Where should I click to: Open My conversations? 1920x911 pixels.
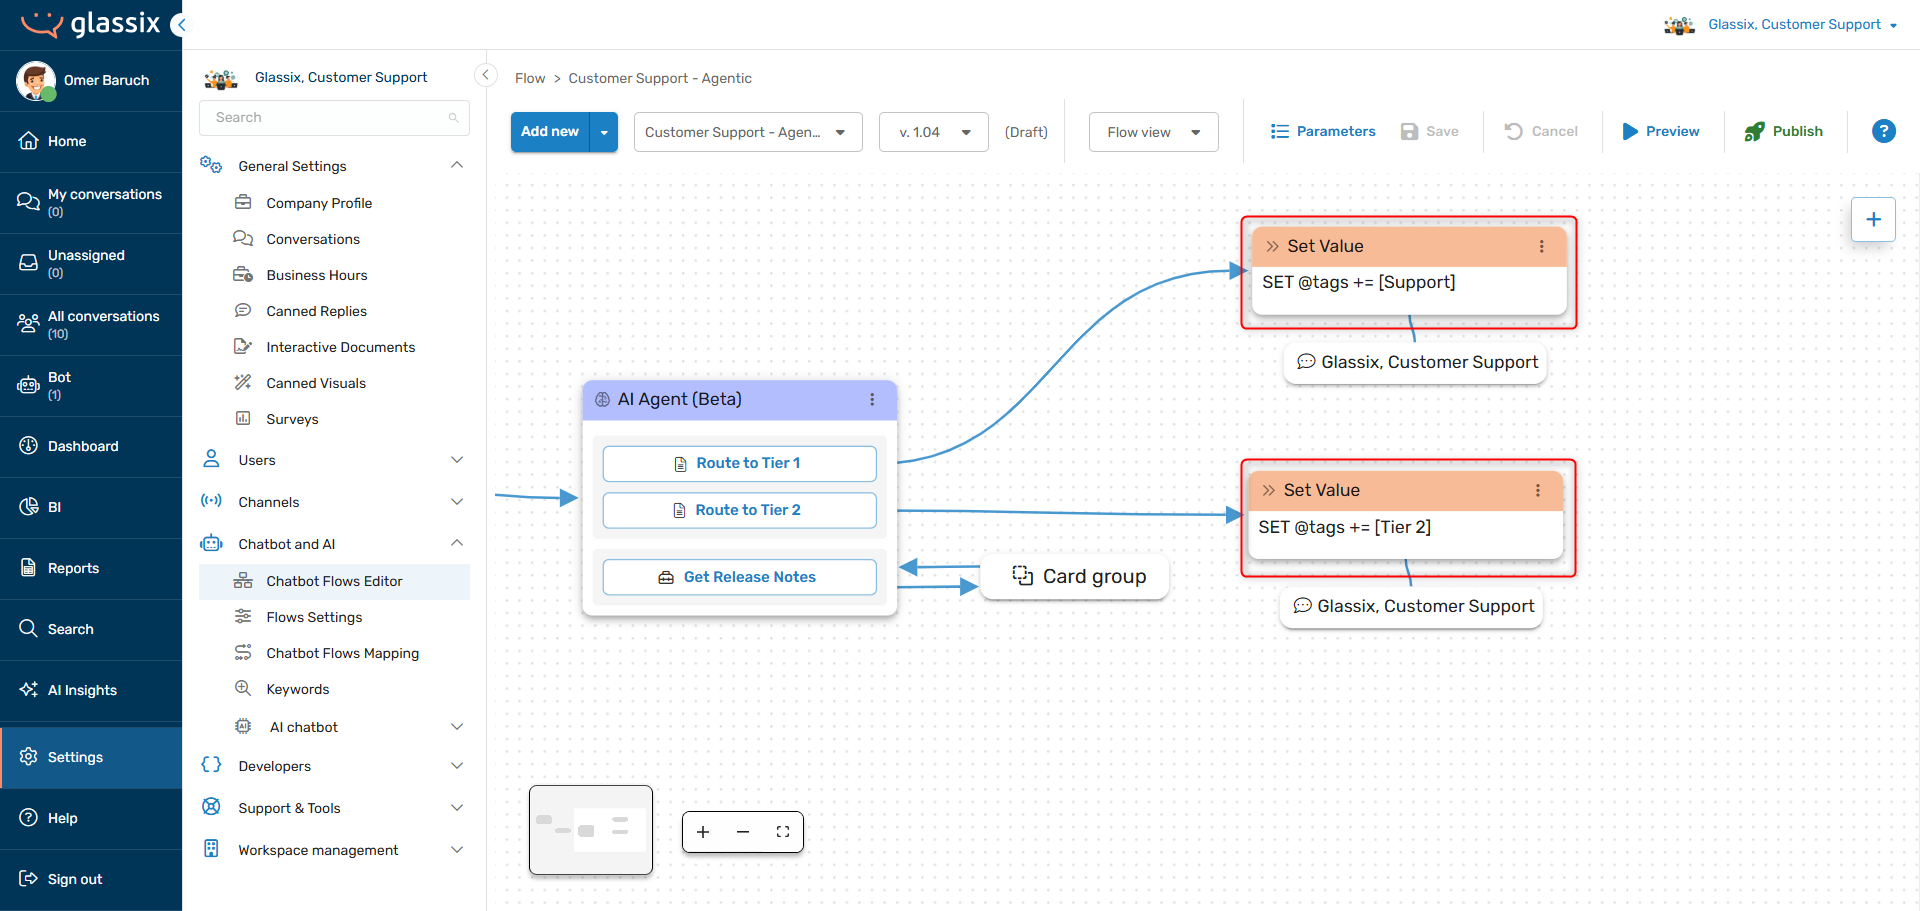coord(91,202)
